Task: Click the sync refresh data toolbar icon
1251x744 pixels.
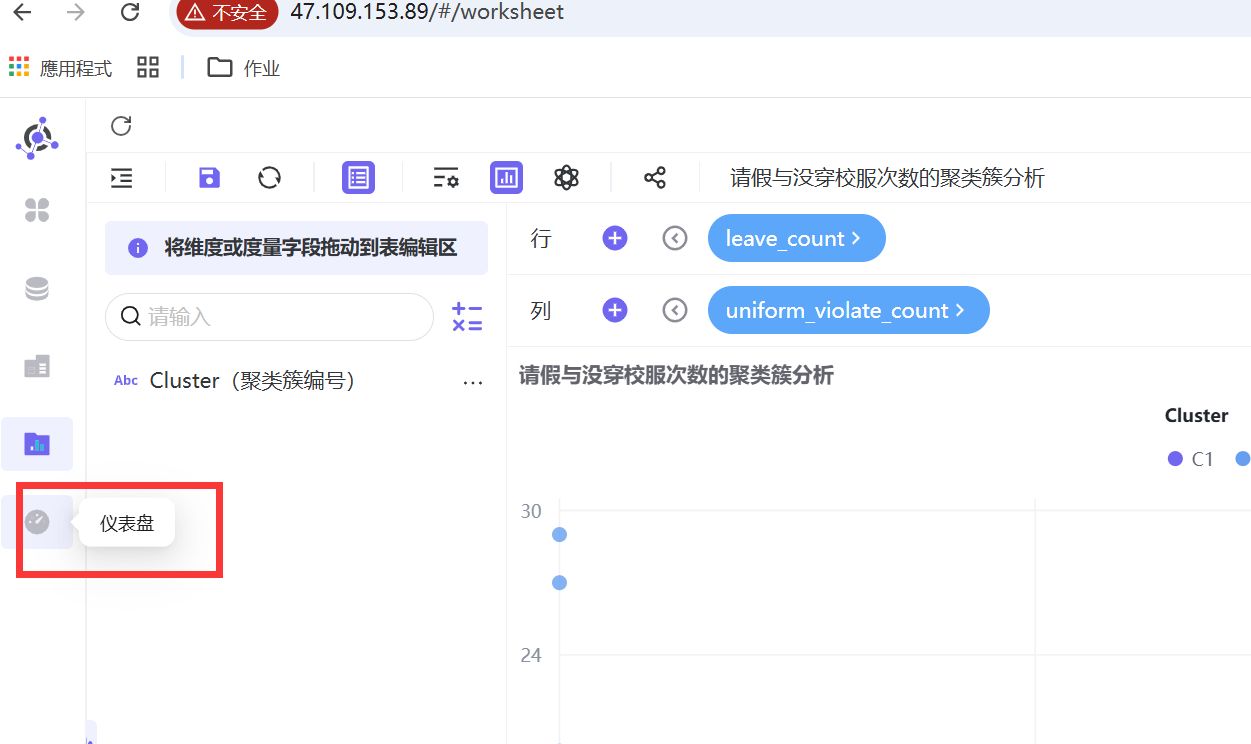Action: coord(269,178)
